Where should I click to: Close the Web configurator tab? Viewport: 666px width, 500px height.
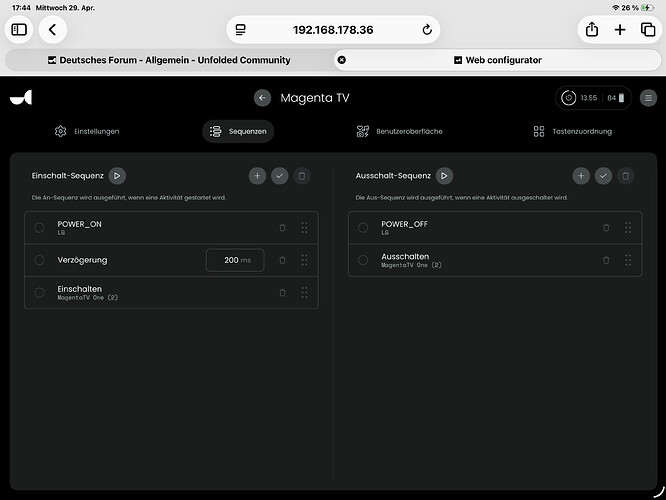pyautogui.click(x=341, y=60)
